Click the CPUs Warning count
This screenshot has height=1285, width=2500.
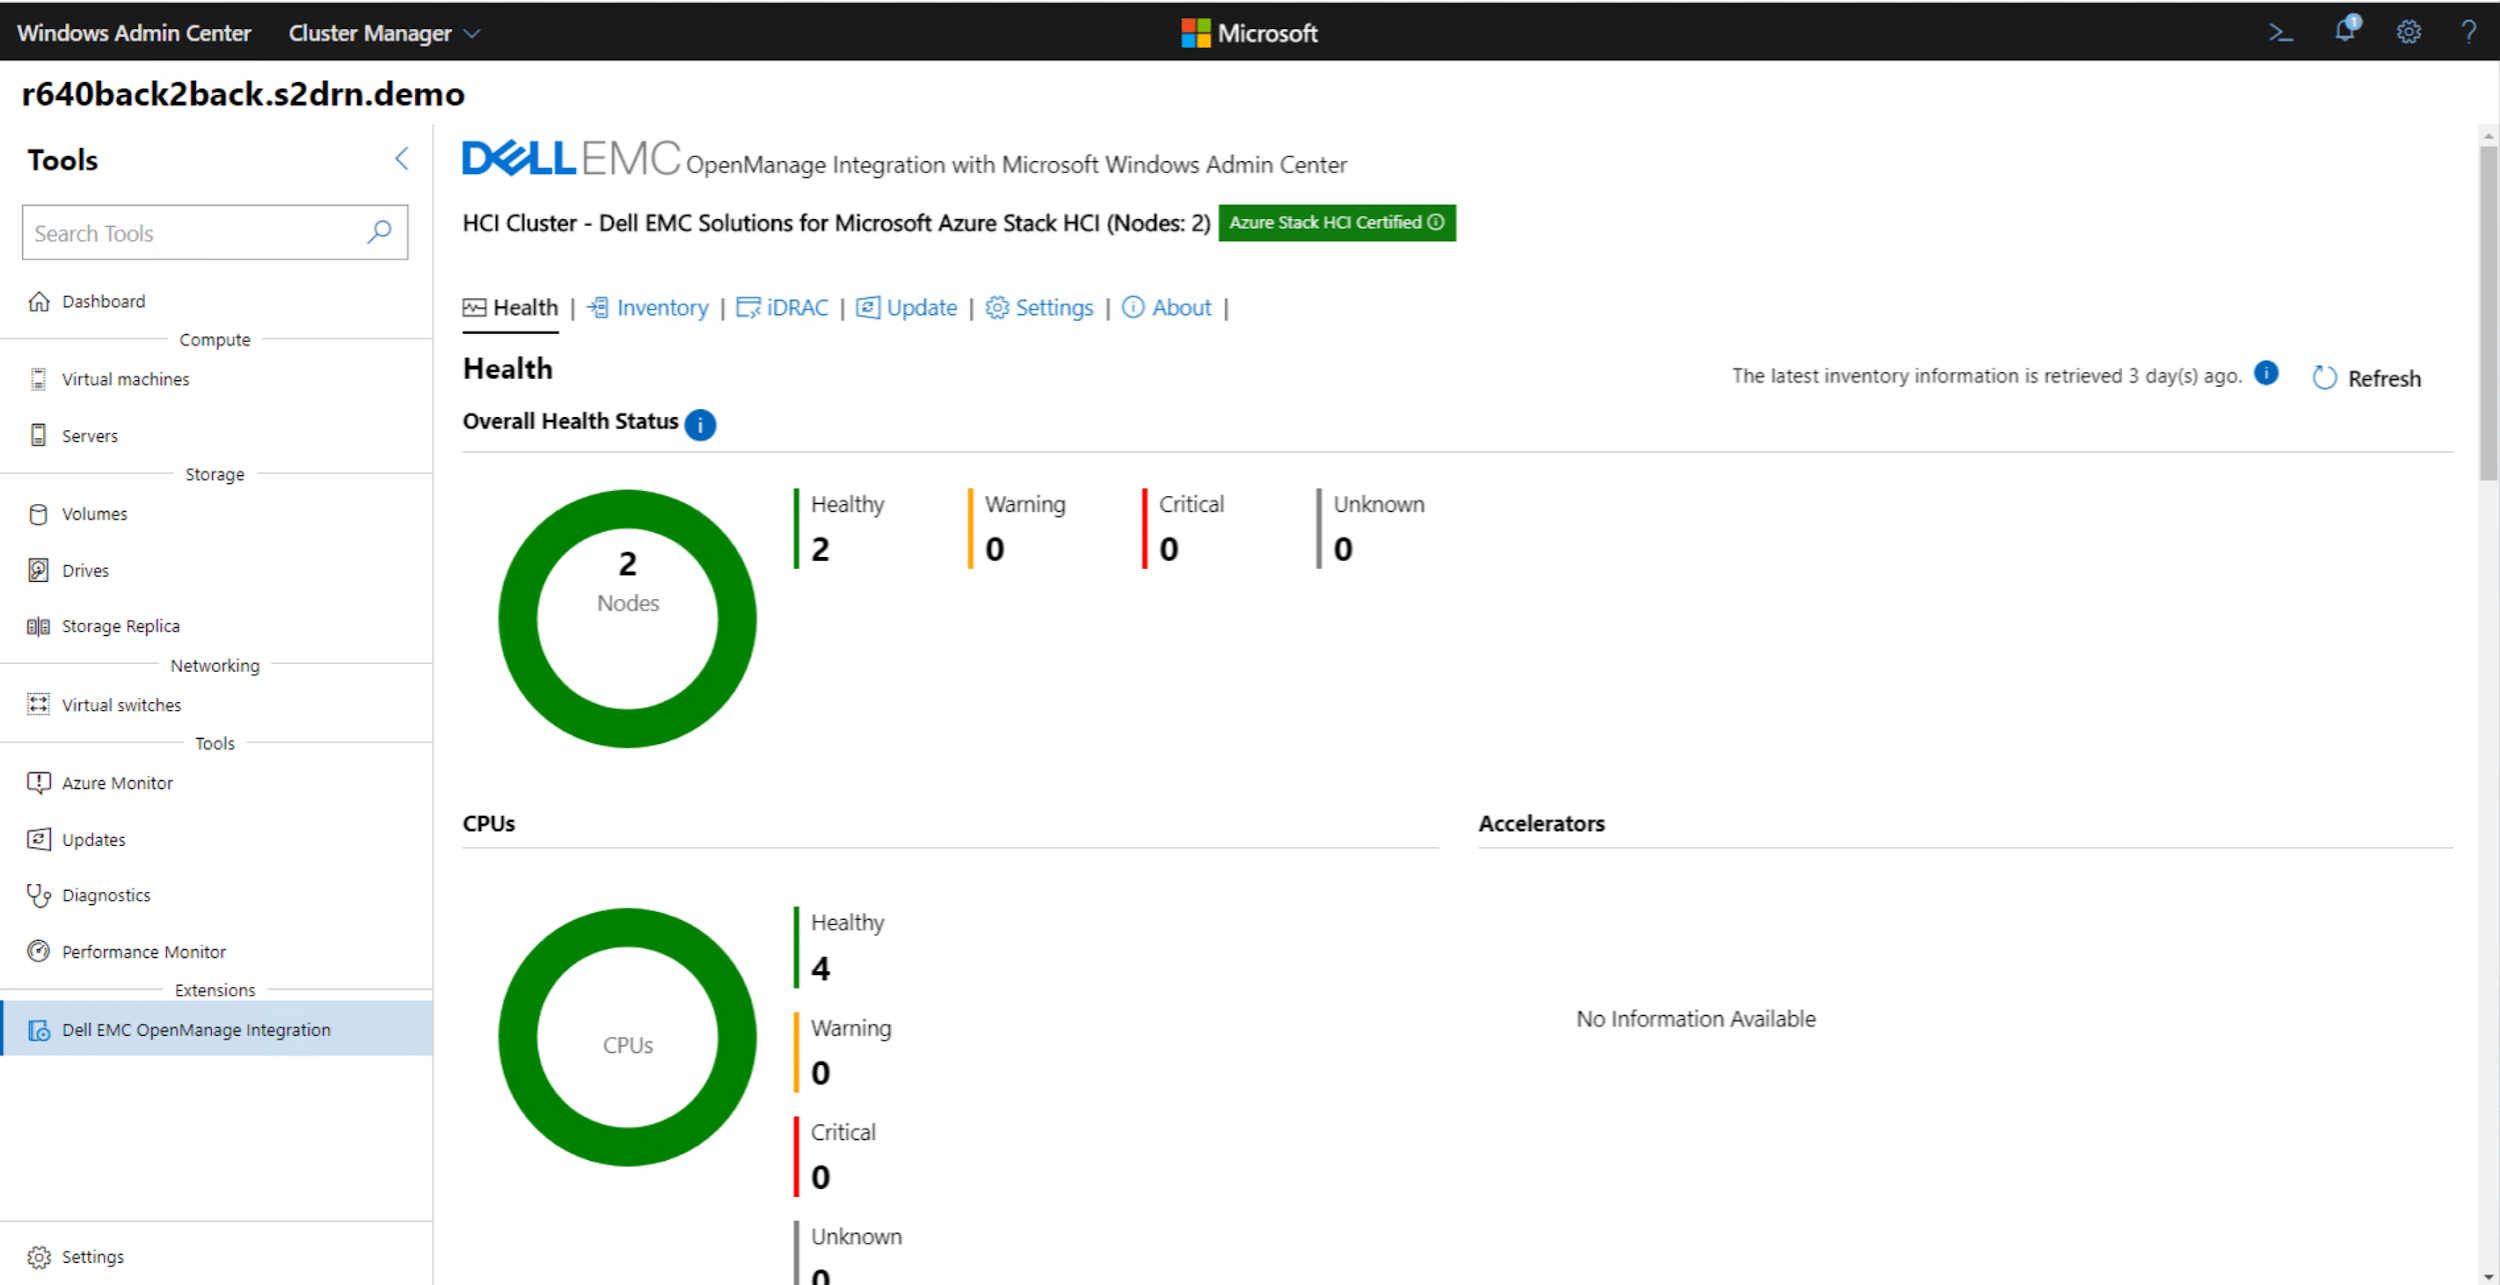(x=820, y=1073)
